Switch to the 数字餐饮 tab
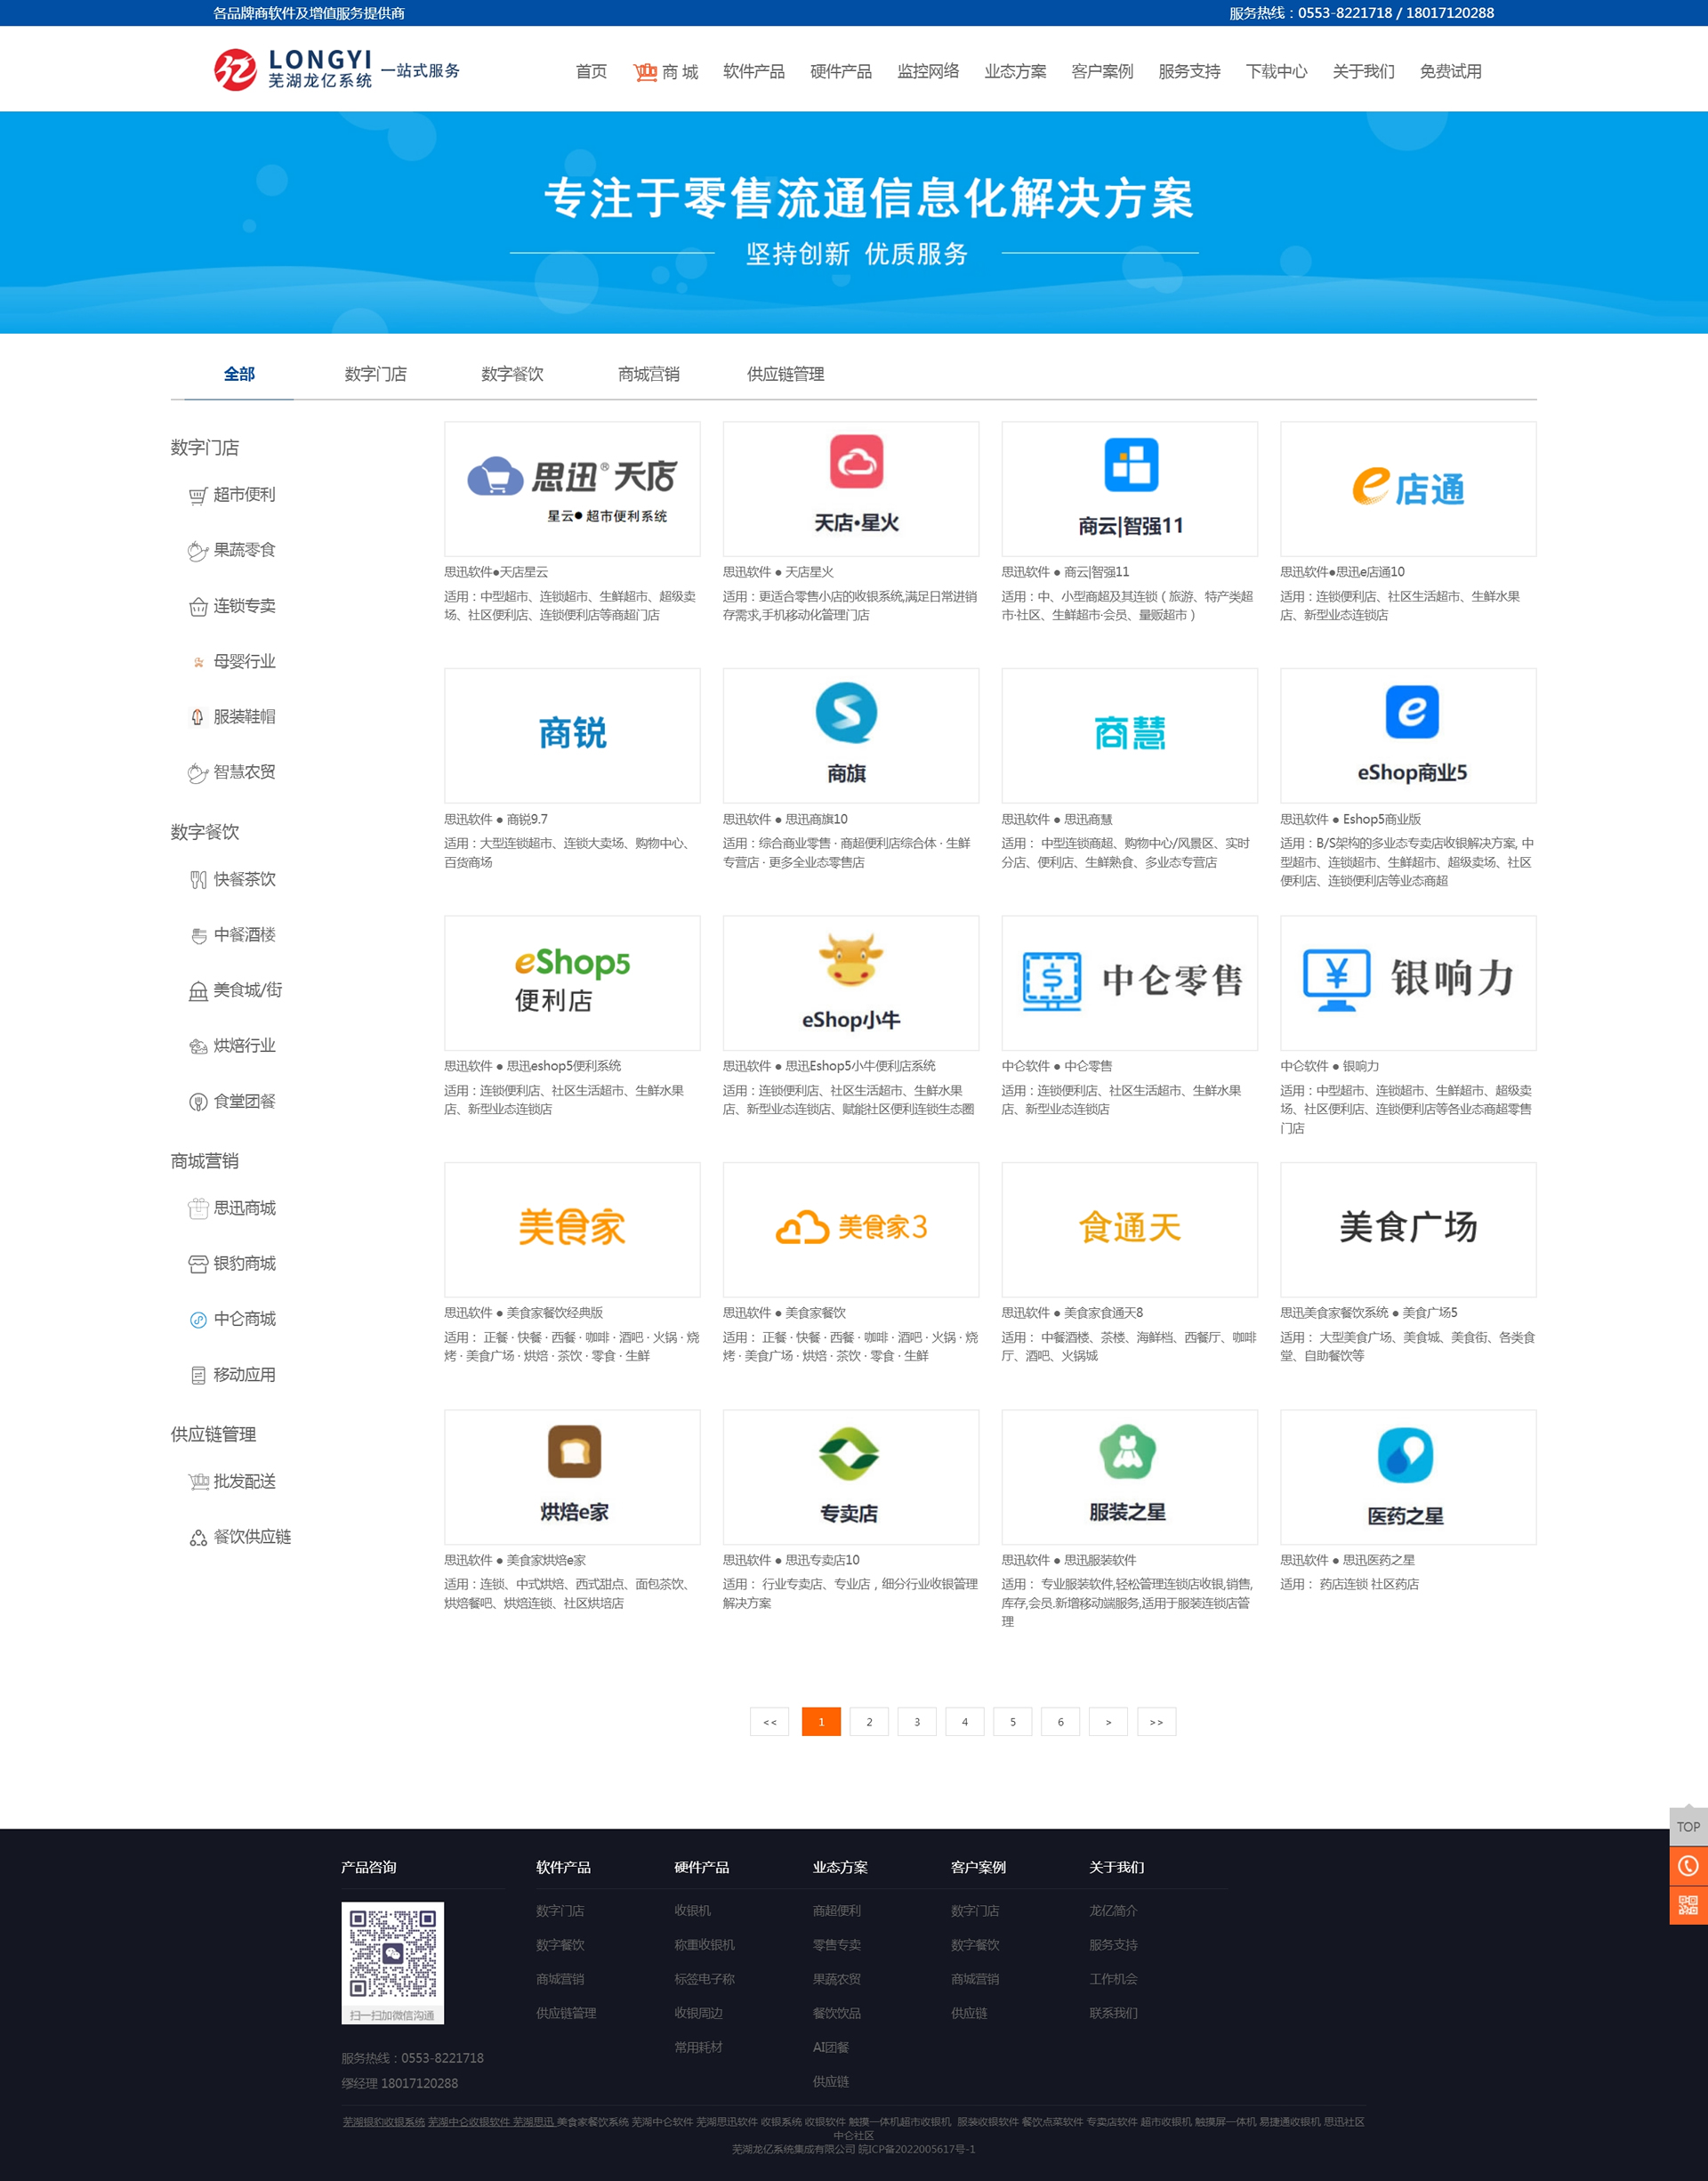1708x2181 pixels. click(x=512, y=374)
